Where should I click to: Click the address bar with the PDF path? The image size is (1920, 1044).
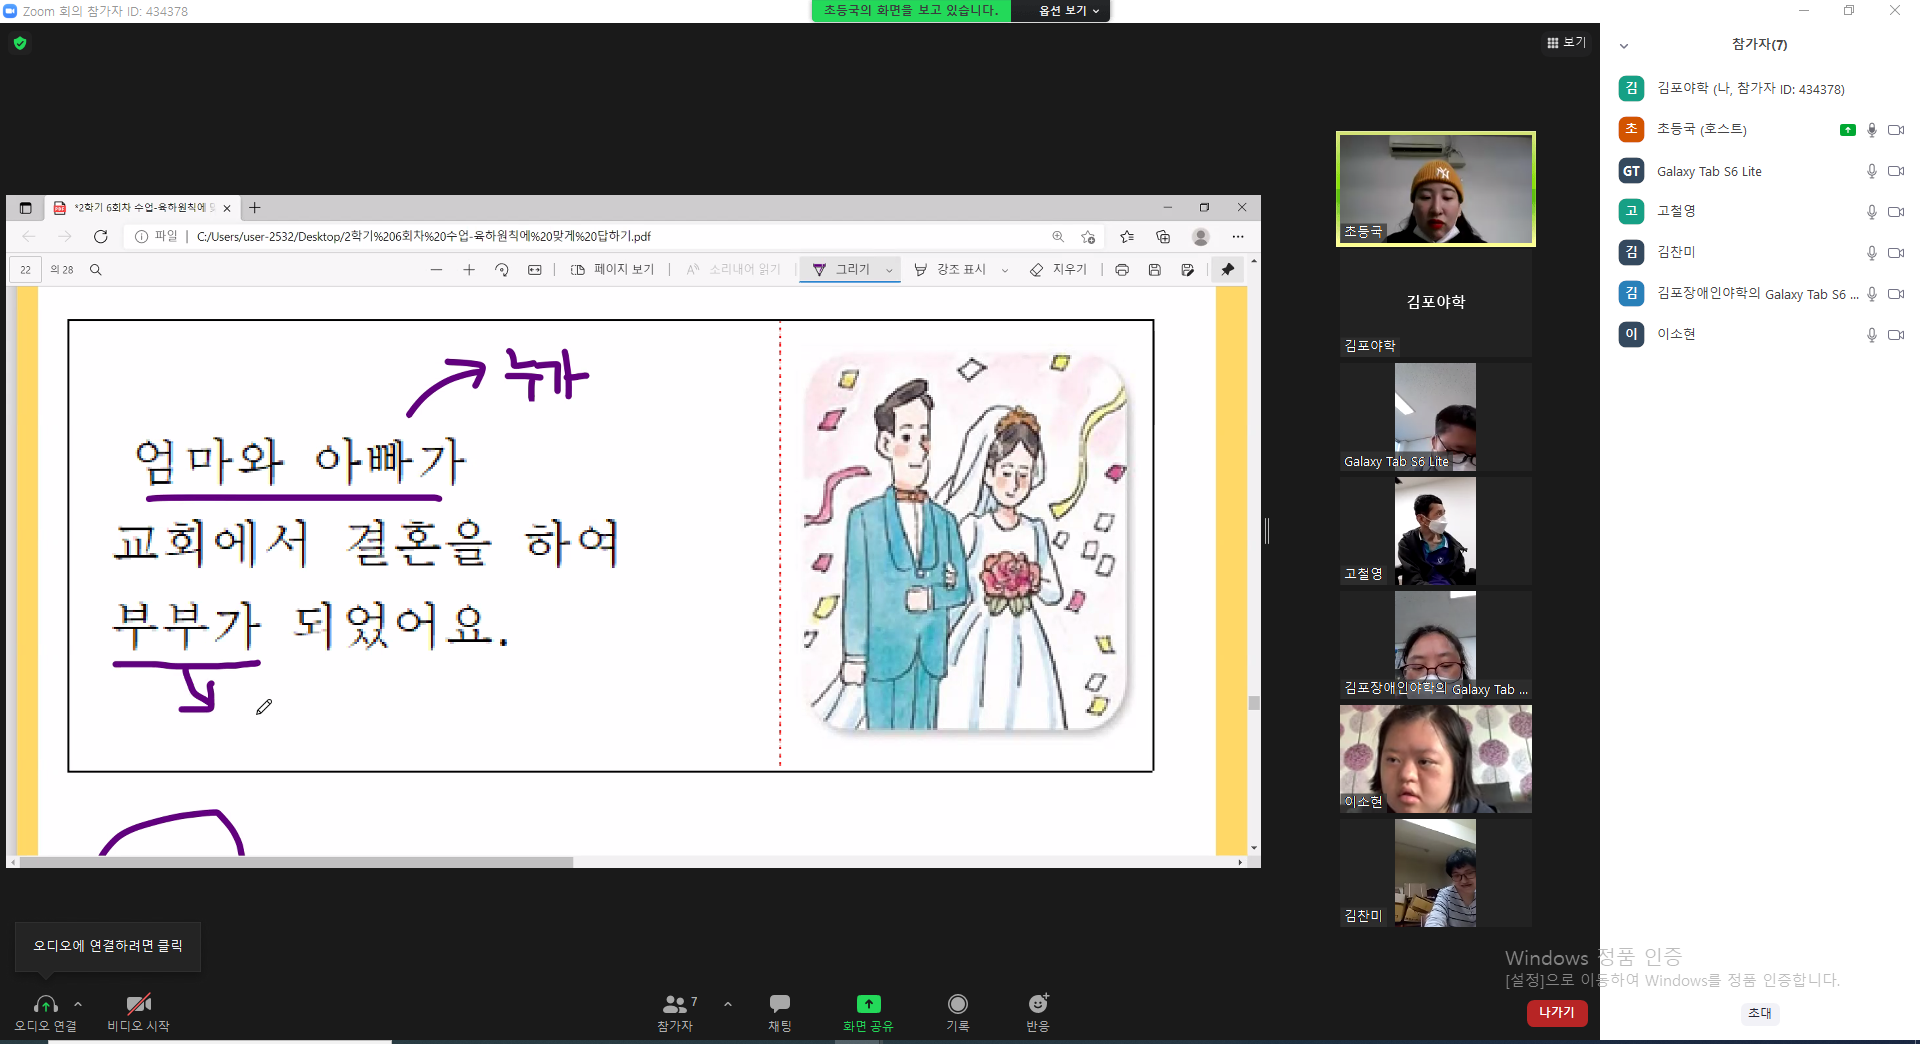click(590, 237)
